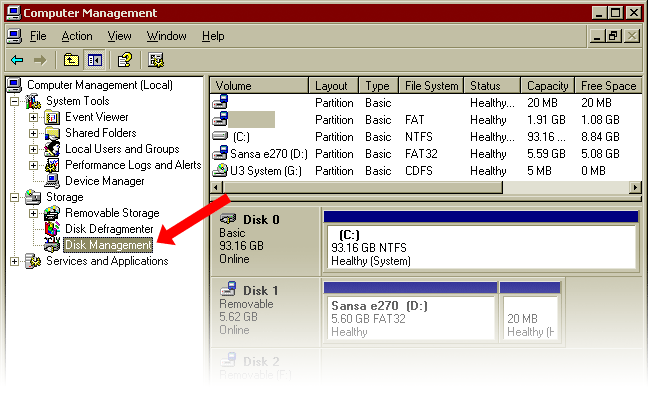Viewport: 648px width, 417px height.
Task: Click the Back arrow toolbar button
Action: coord(17,60)
